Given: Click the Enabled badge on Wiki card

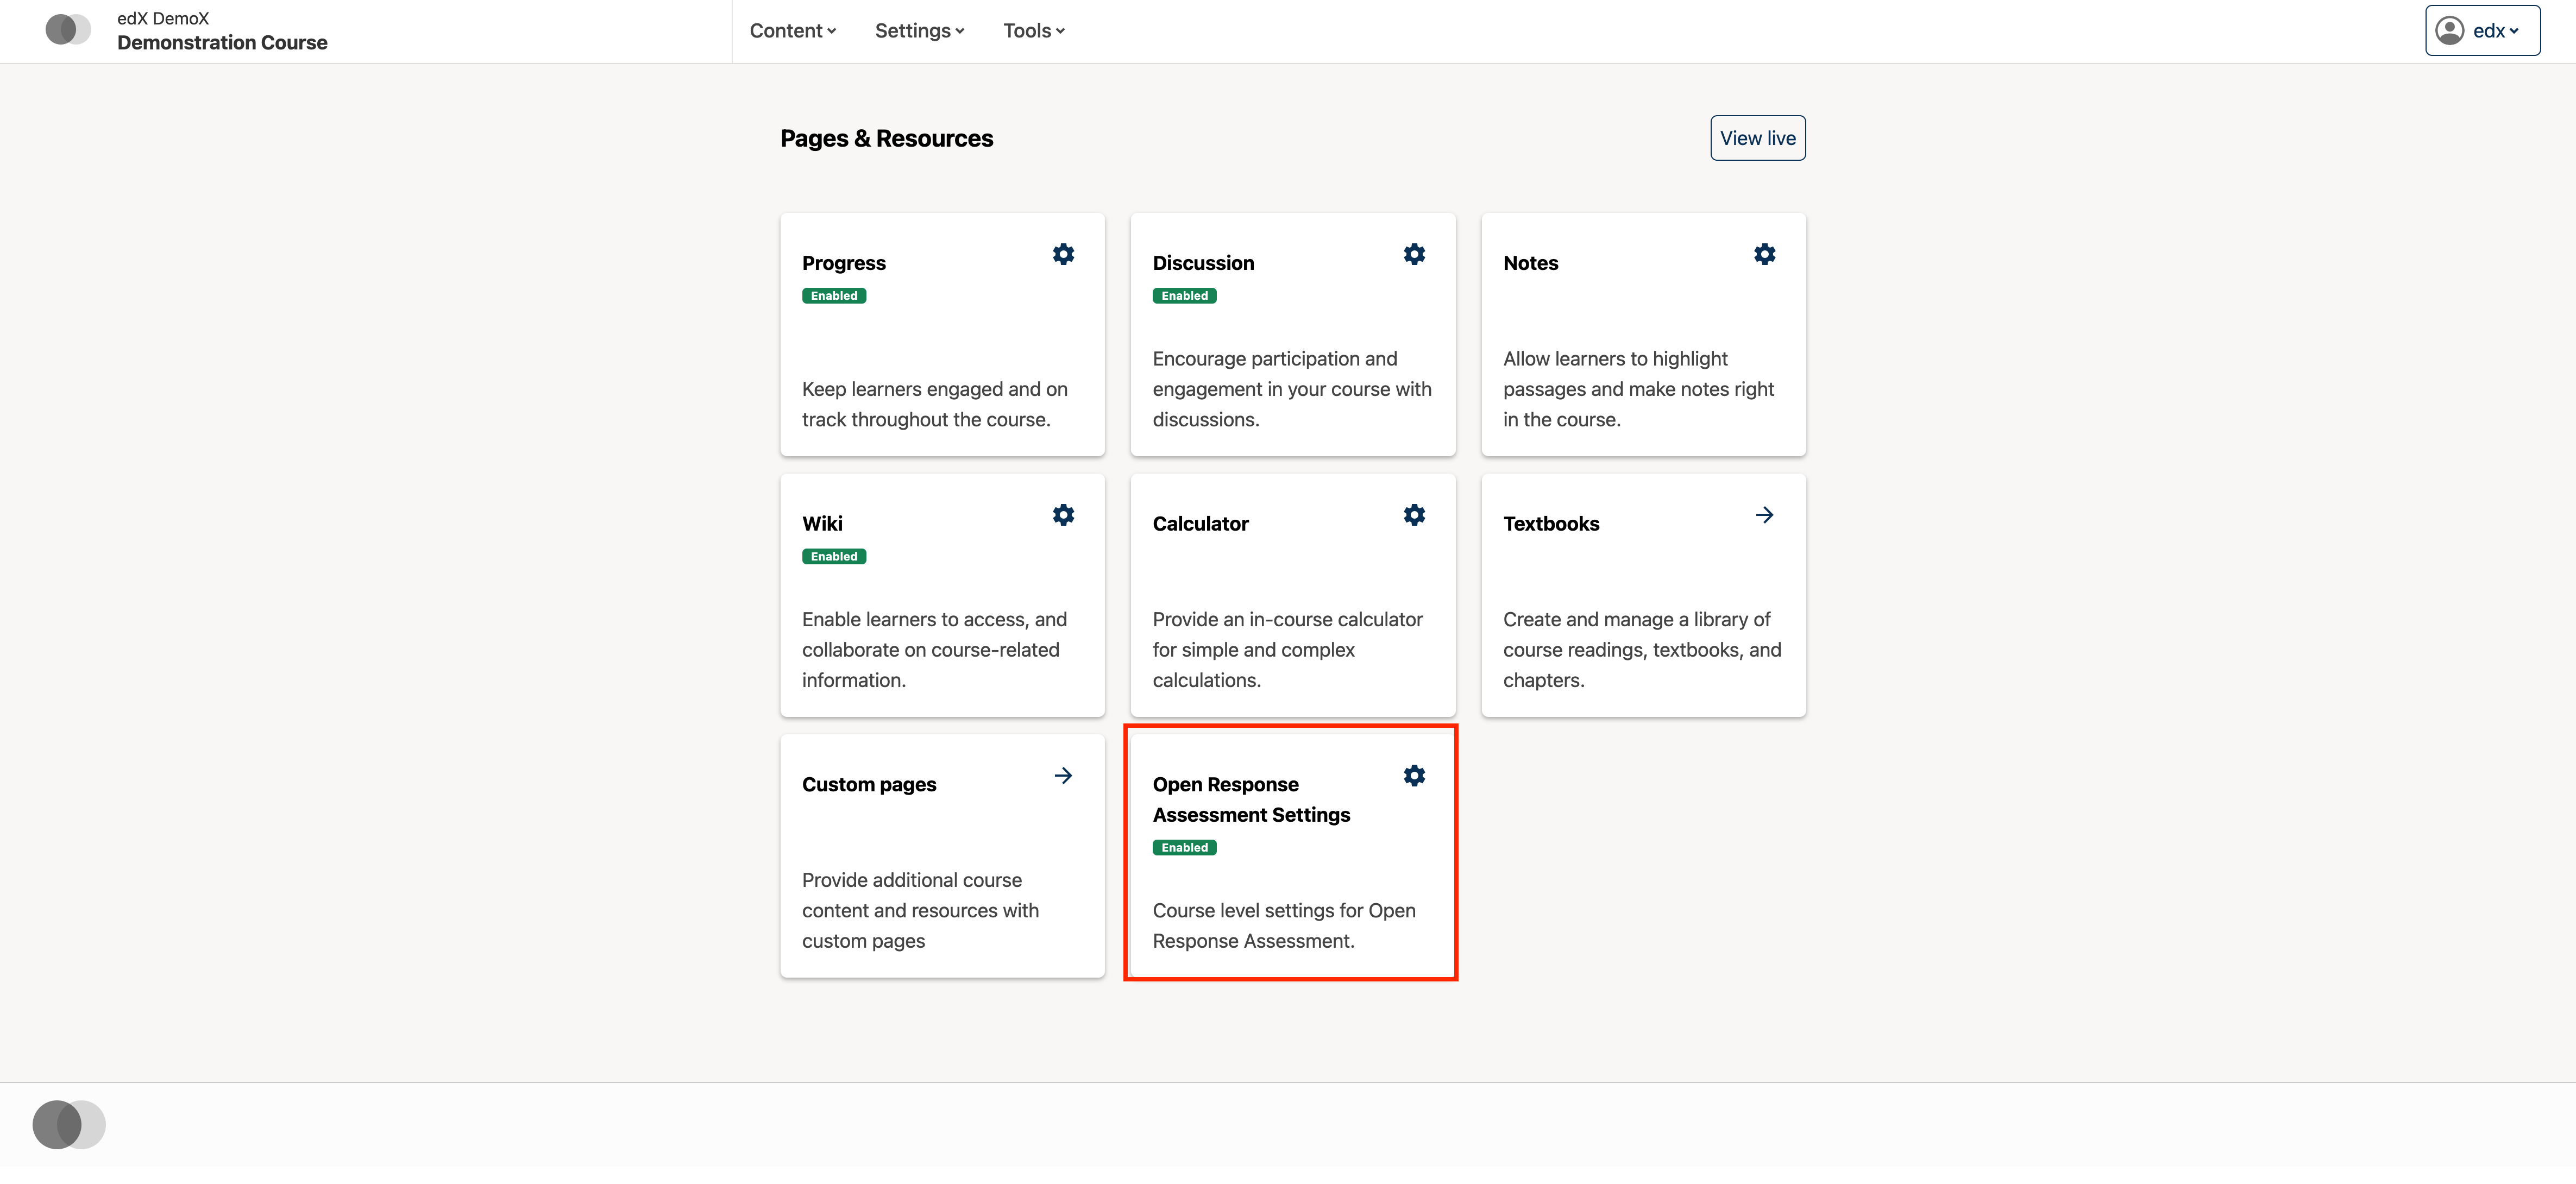Looking at the screenshot, I should (x=834, y=557).
